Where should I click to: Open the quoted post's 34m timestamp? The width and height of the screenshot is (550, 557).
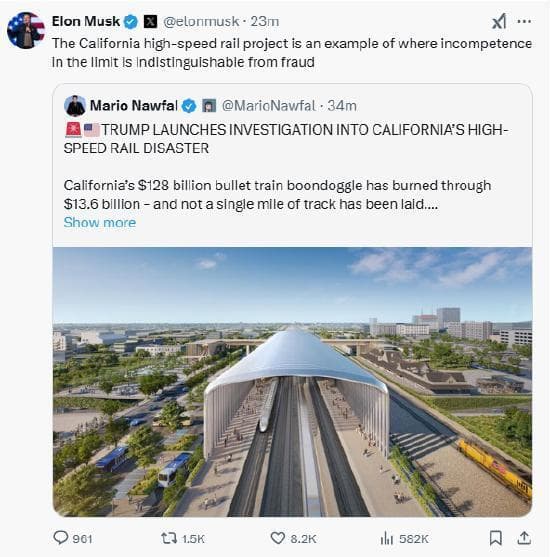tap(342, 106)
